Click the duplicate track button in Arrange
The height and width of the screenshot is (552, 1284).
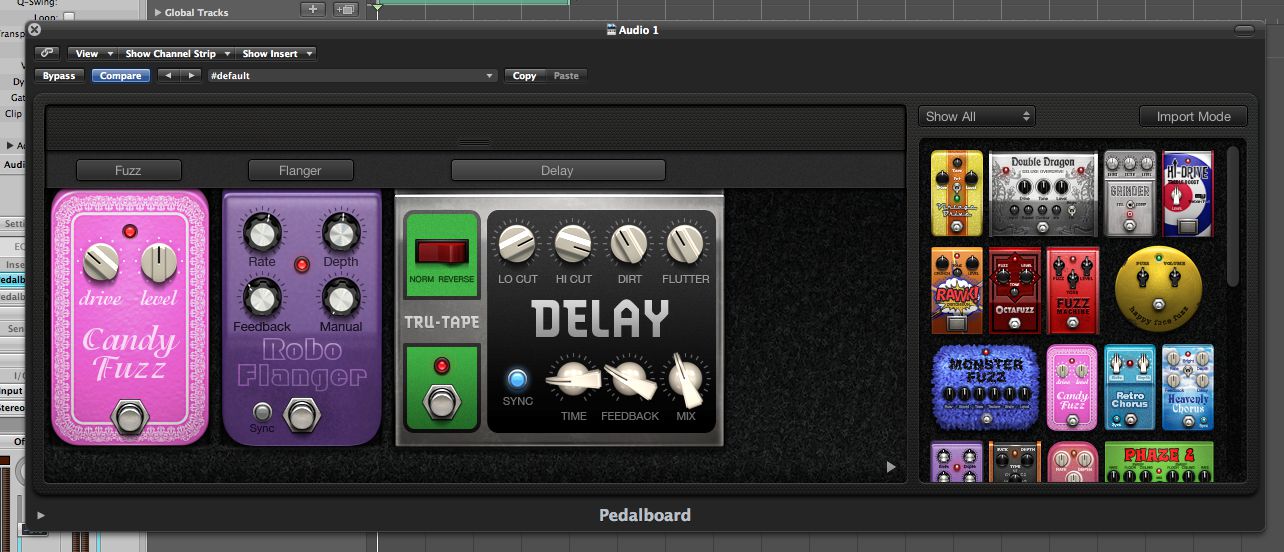coord(345,9)
